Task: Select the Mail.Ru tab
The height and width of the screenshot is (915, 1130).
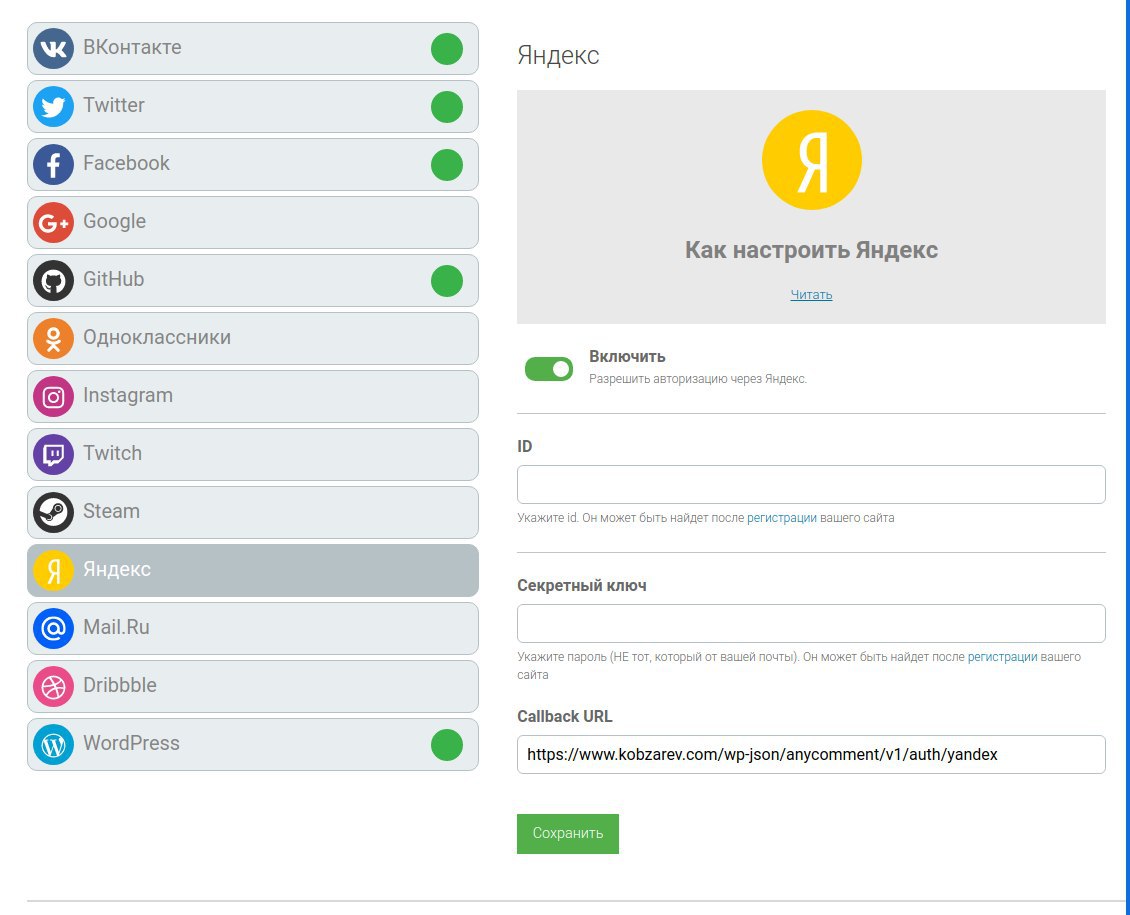Action: (253, 628)
